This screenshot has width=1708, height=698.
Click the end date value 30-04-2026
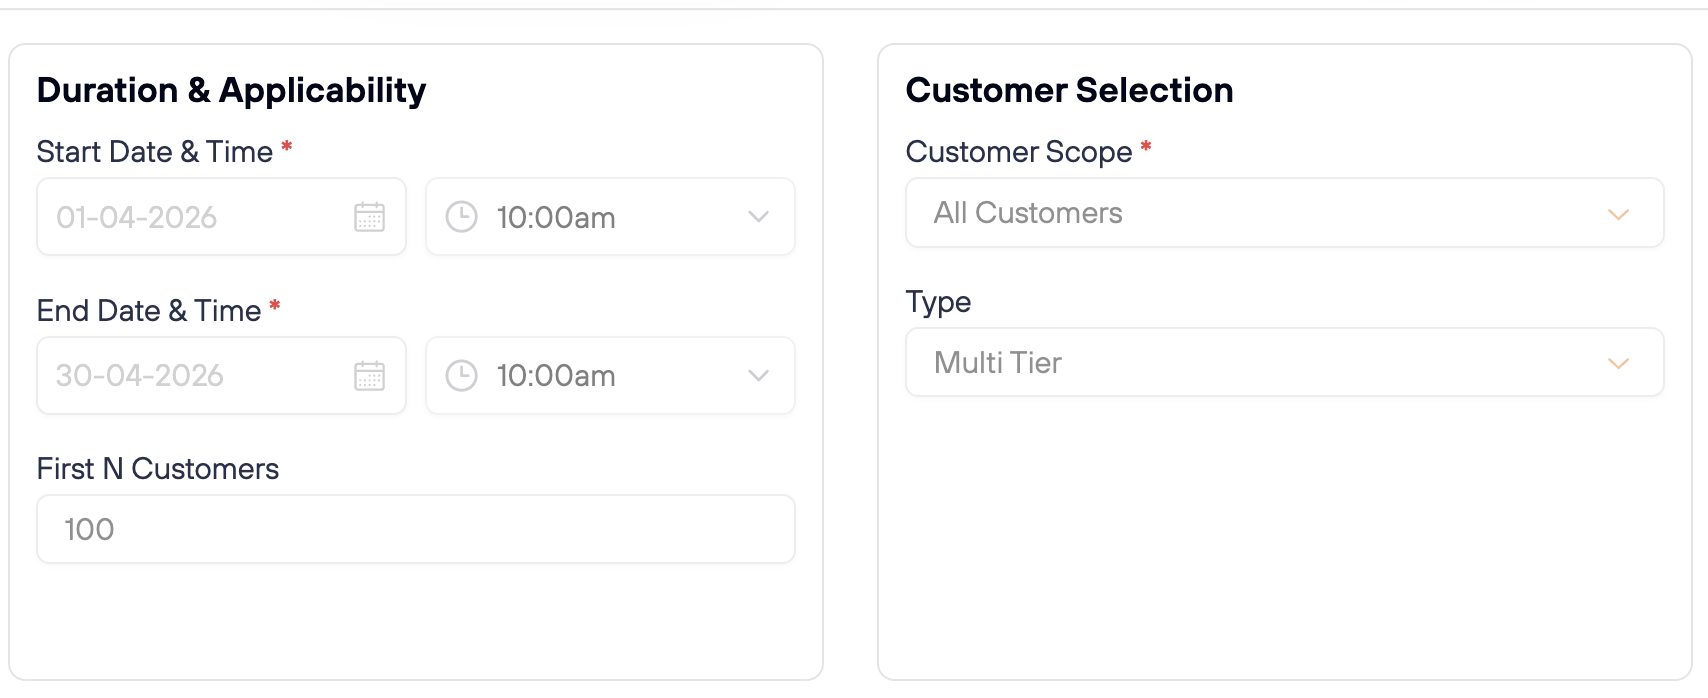tap(140, 376)
